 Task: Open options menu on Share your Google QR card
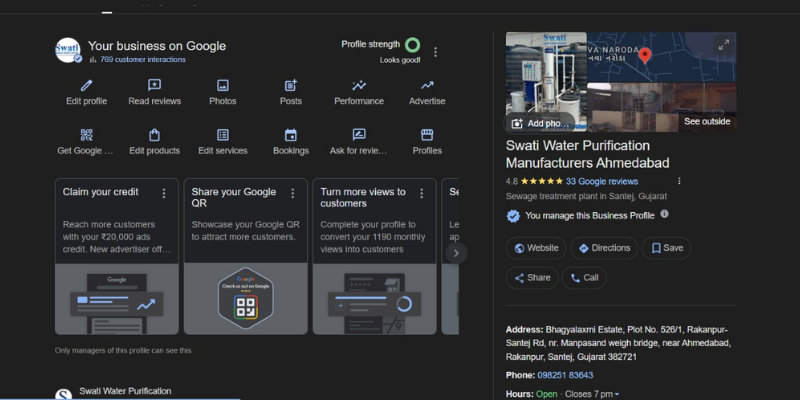click(293, 193)
